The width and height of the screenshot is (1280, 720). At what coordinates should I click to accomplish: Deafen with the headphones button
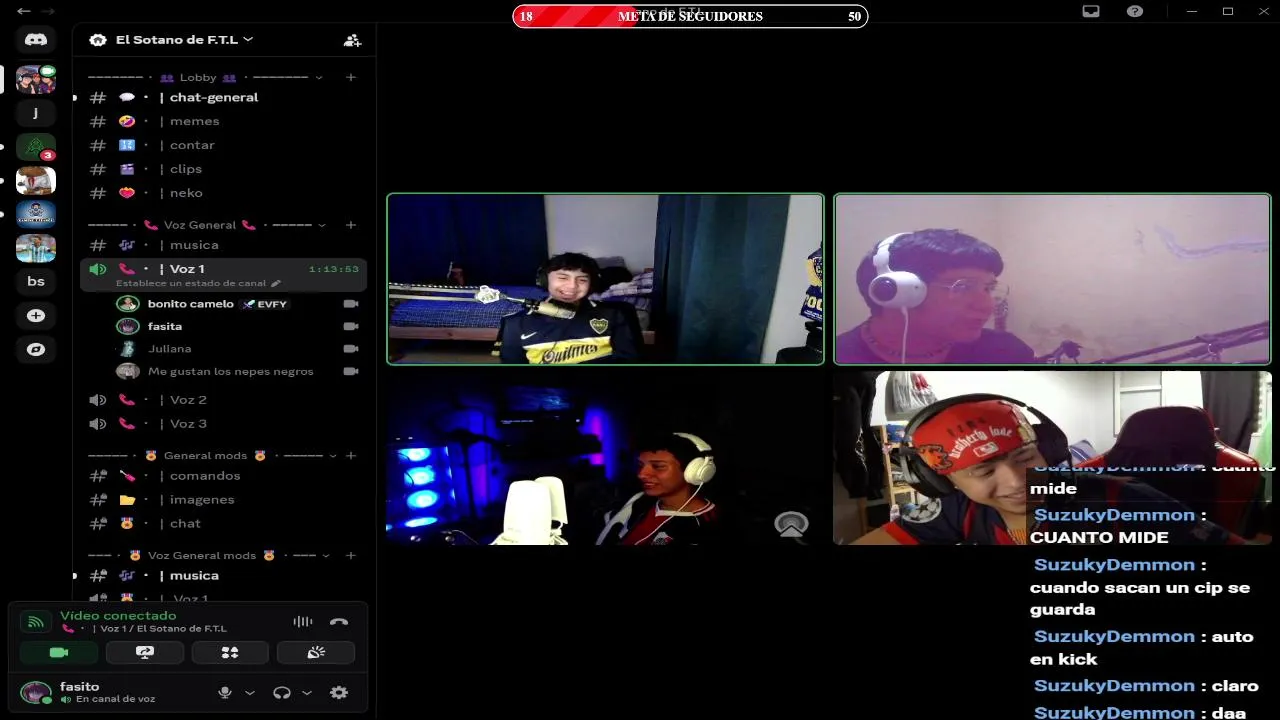tap(282, 692)
